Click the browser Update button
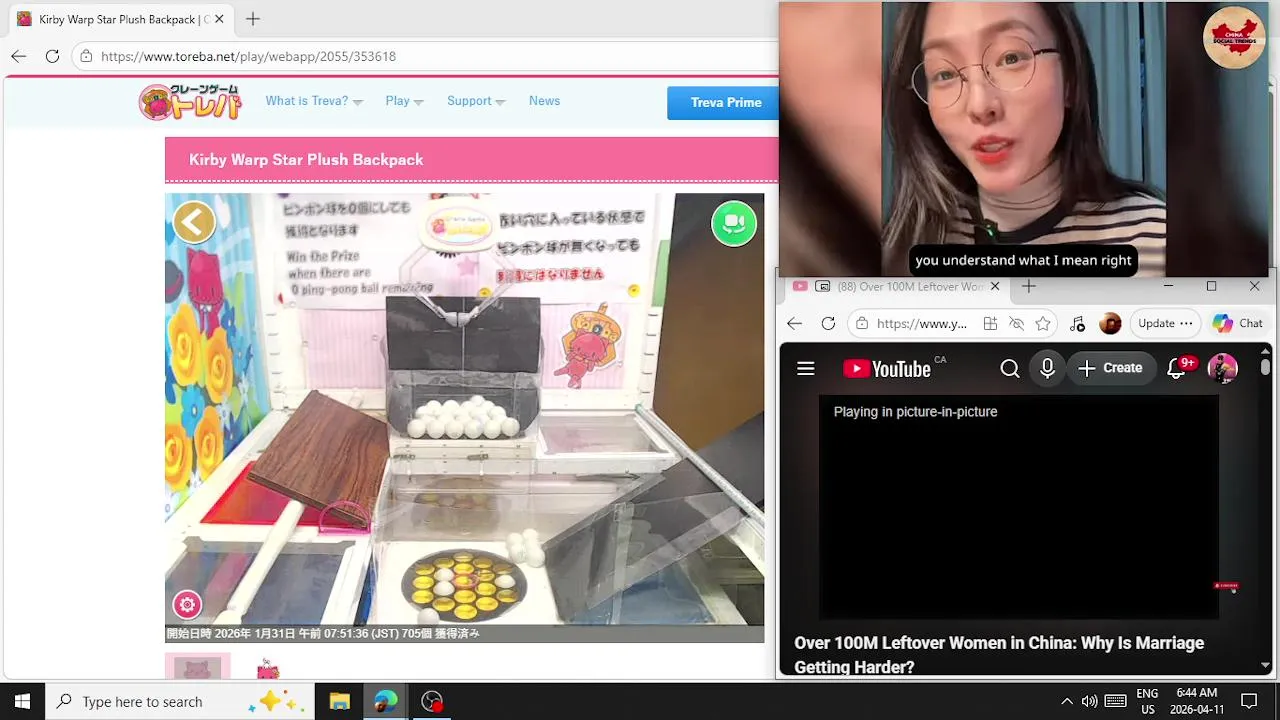This screenshot has height=720, width=1280. click(1166, 323)
